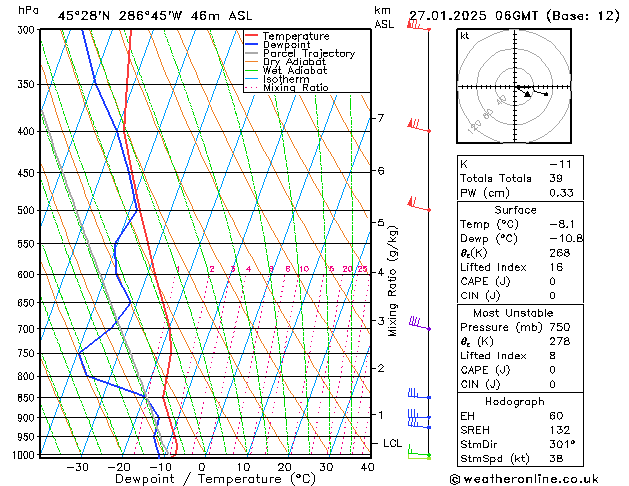Click the green wind barb at 1000 hPa
This screenshot has height=486, width=629.
coord(419,452)
